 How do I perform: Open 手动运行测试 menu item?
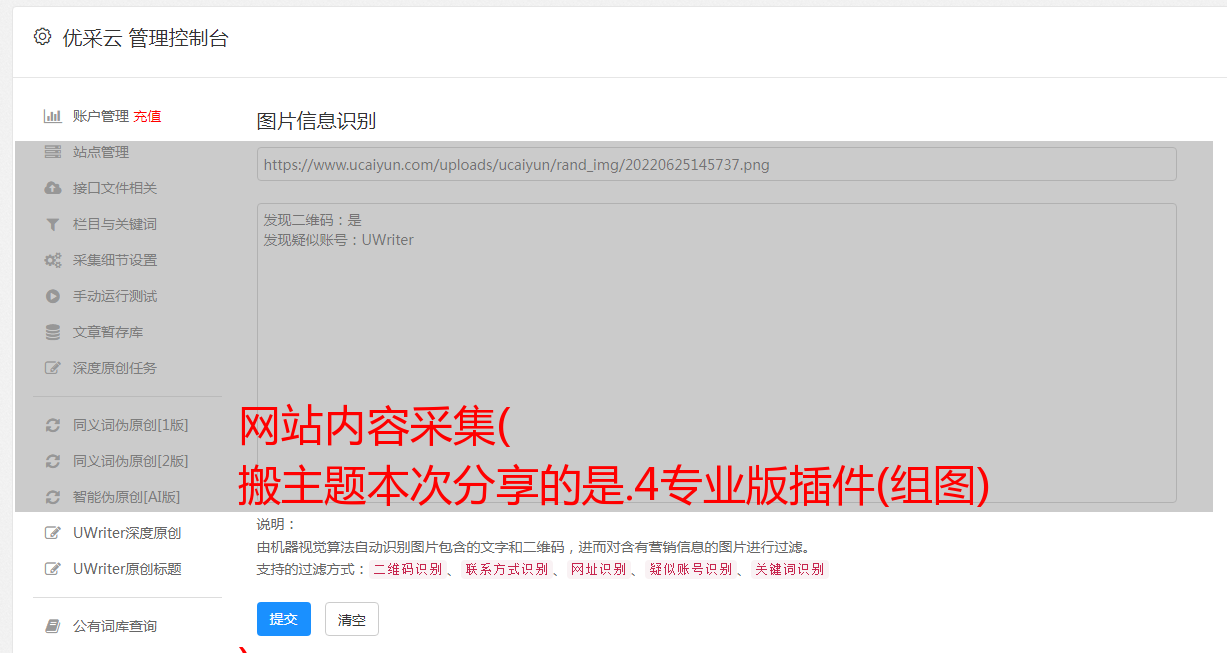115,296
